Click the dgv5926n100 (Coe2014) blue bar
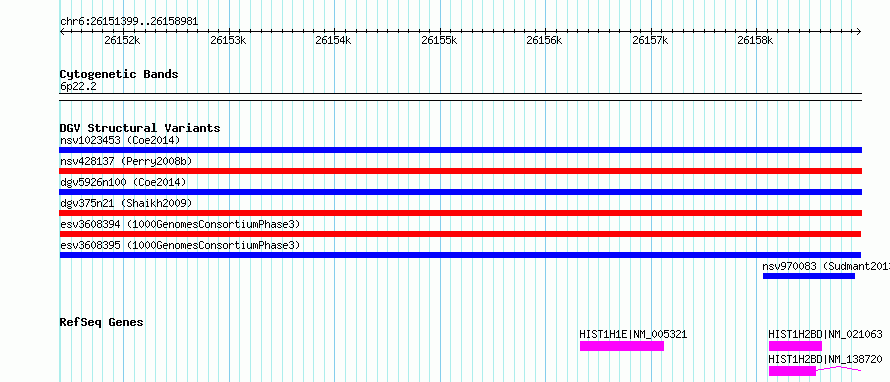The height and width of the screenshot is (382, 890). (460, 192)
